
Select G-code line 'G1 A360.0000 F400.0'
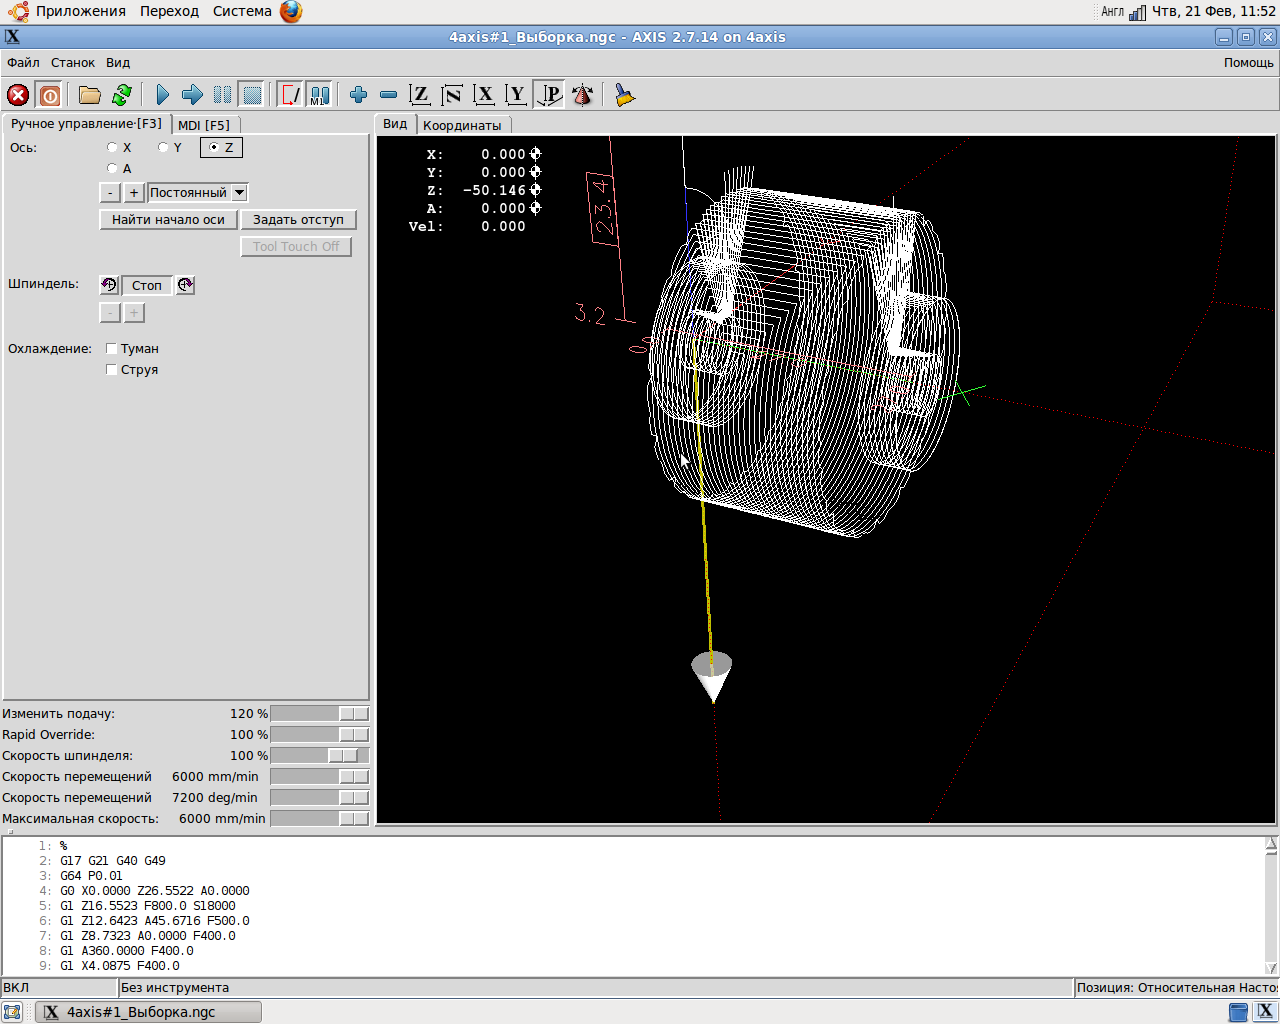pos(127,951)
